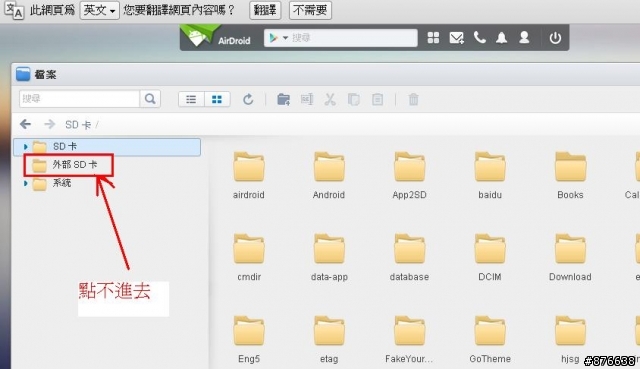Click the AirDroid logo

coord(216,37)
